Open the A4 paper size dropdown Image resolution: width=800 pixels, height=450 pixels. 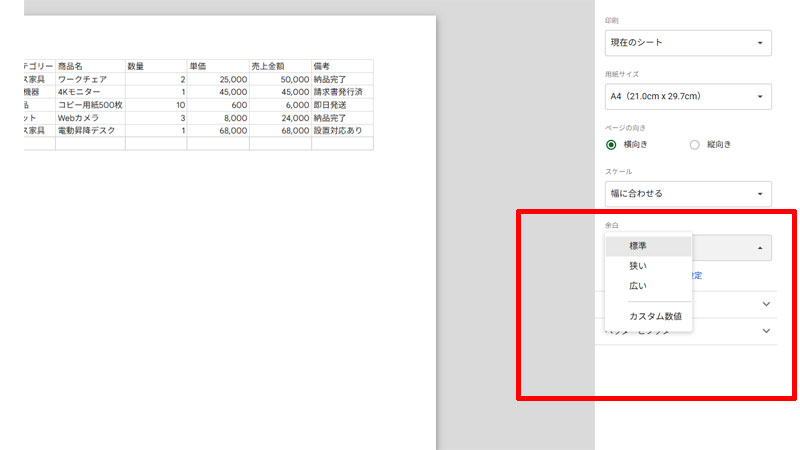click(x=688, y=96)
